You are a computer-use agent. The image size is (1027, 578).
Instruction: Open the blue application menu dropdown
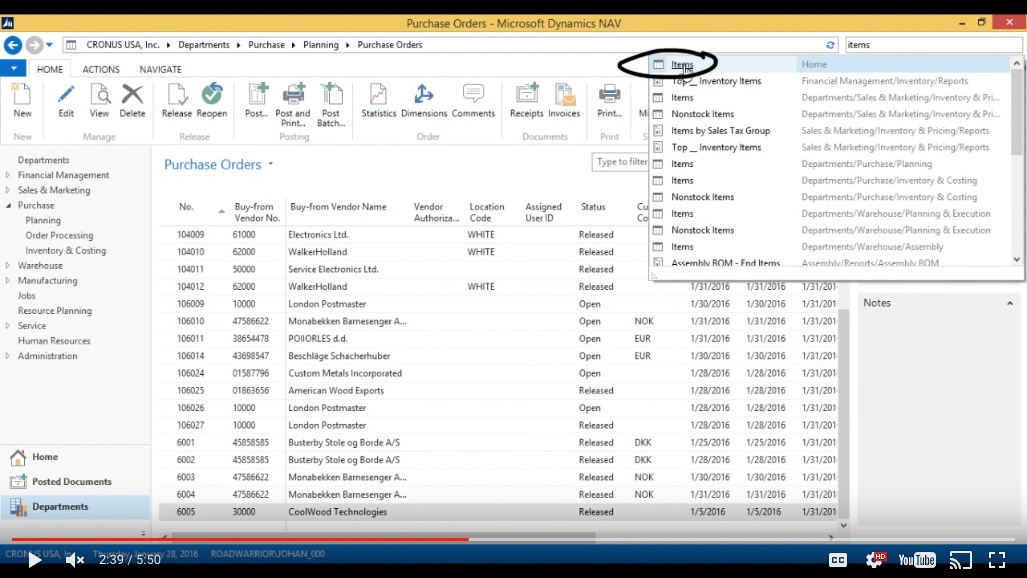click(13, 68)
